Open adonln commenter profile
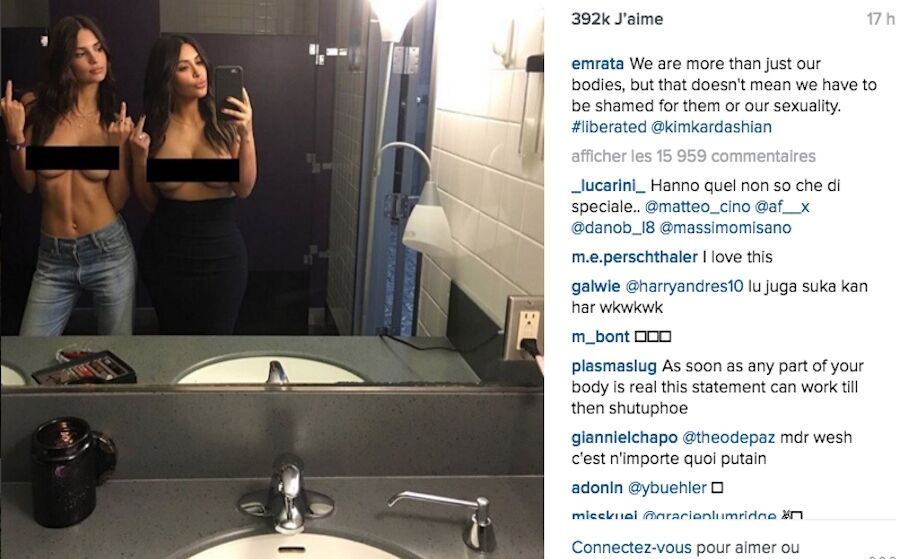Screen dimensions: 900x559 coord(597,488)
